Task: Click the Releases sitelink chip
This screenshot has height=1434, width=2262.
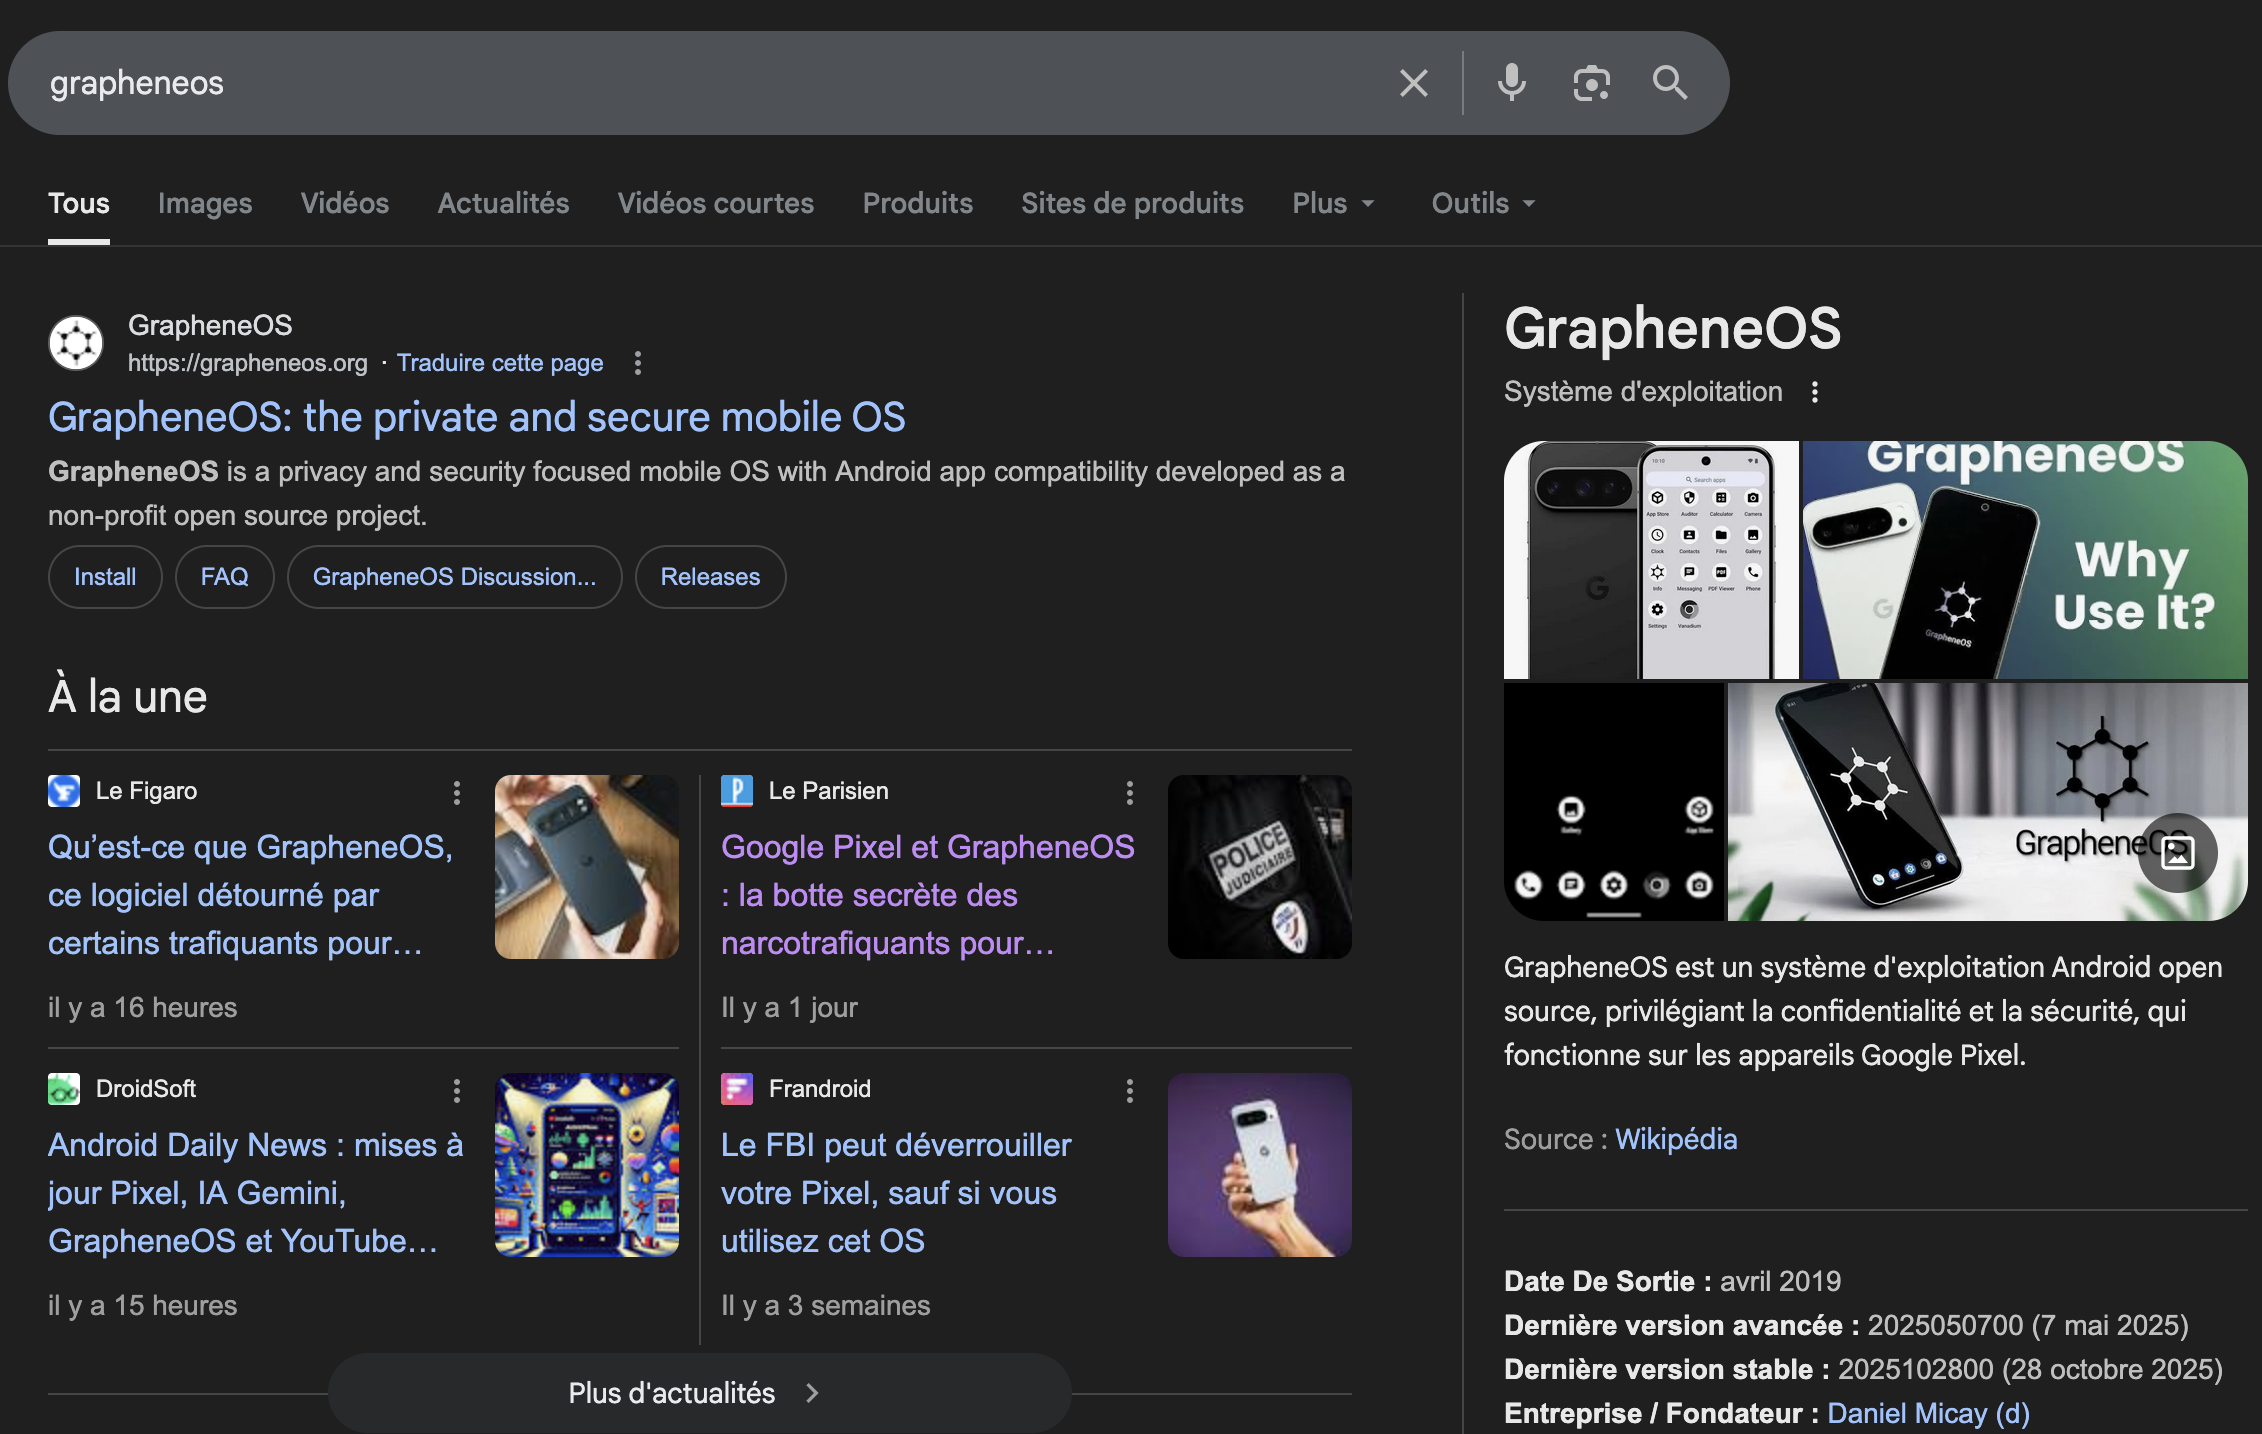Action: [710, 577]
